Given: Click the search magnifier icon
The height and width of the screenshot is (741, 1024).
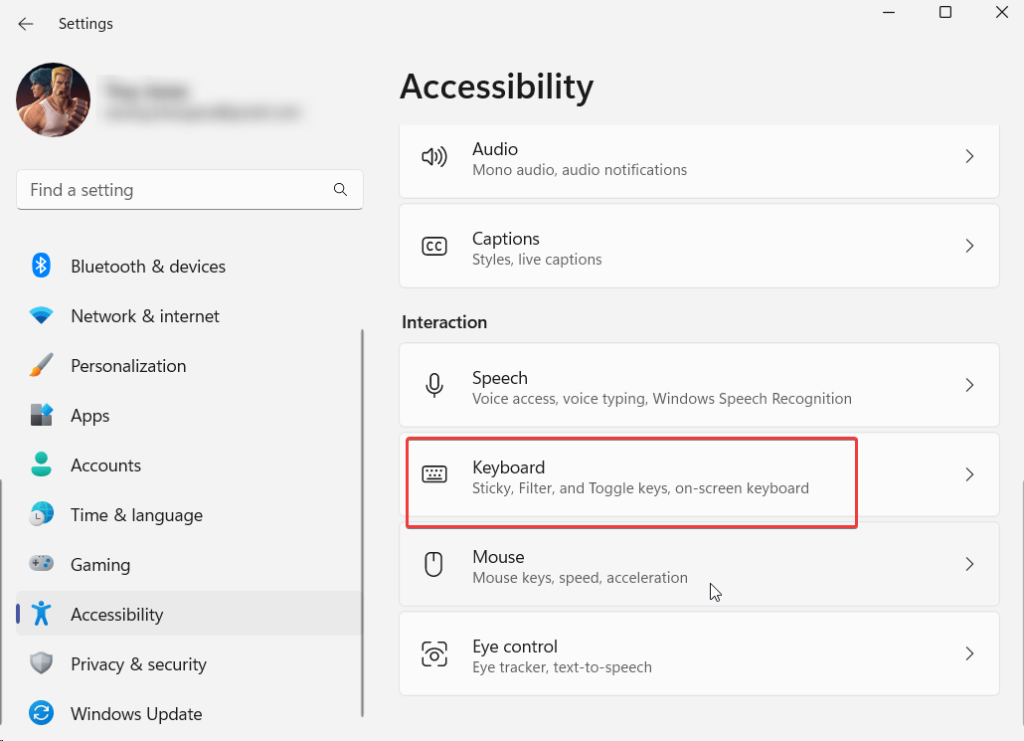Looking at the screenshot, I should pyautogui.click(x=340, y=190).
